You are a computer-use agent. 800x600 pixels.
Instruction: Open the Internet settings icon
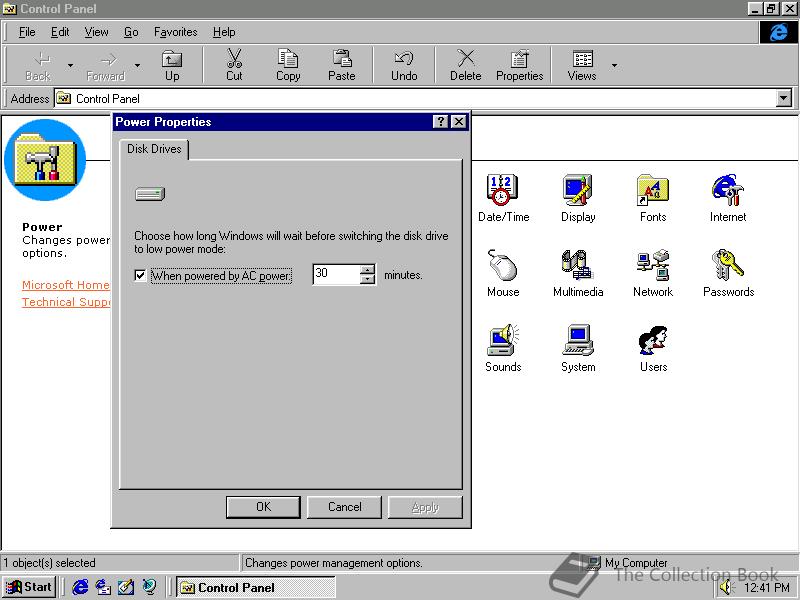728,197
